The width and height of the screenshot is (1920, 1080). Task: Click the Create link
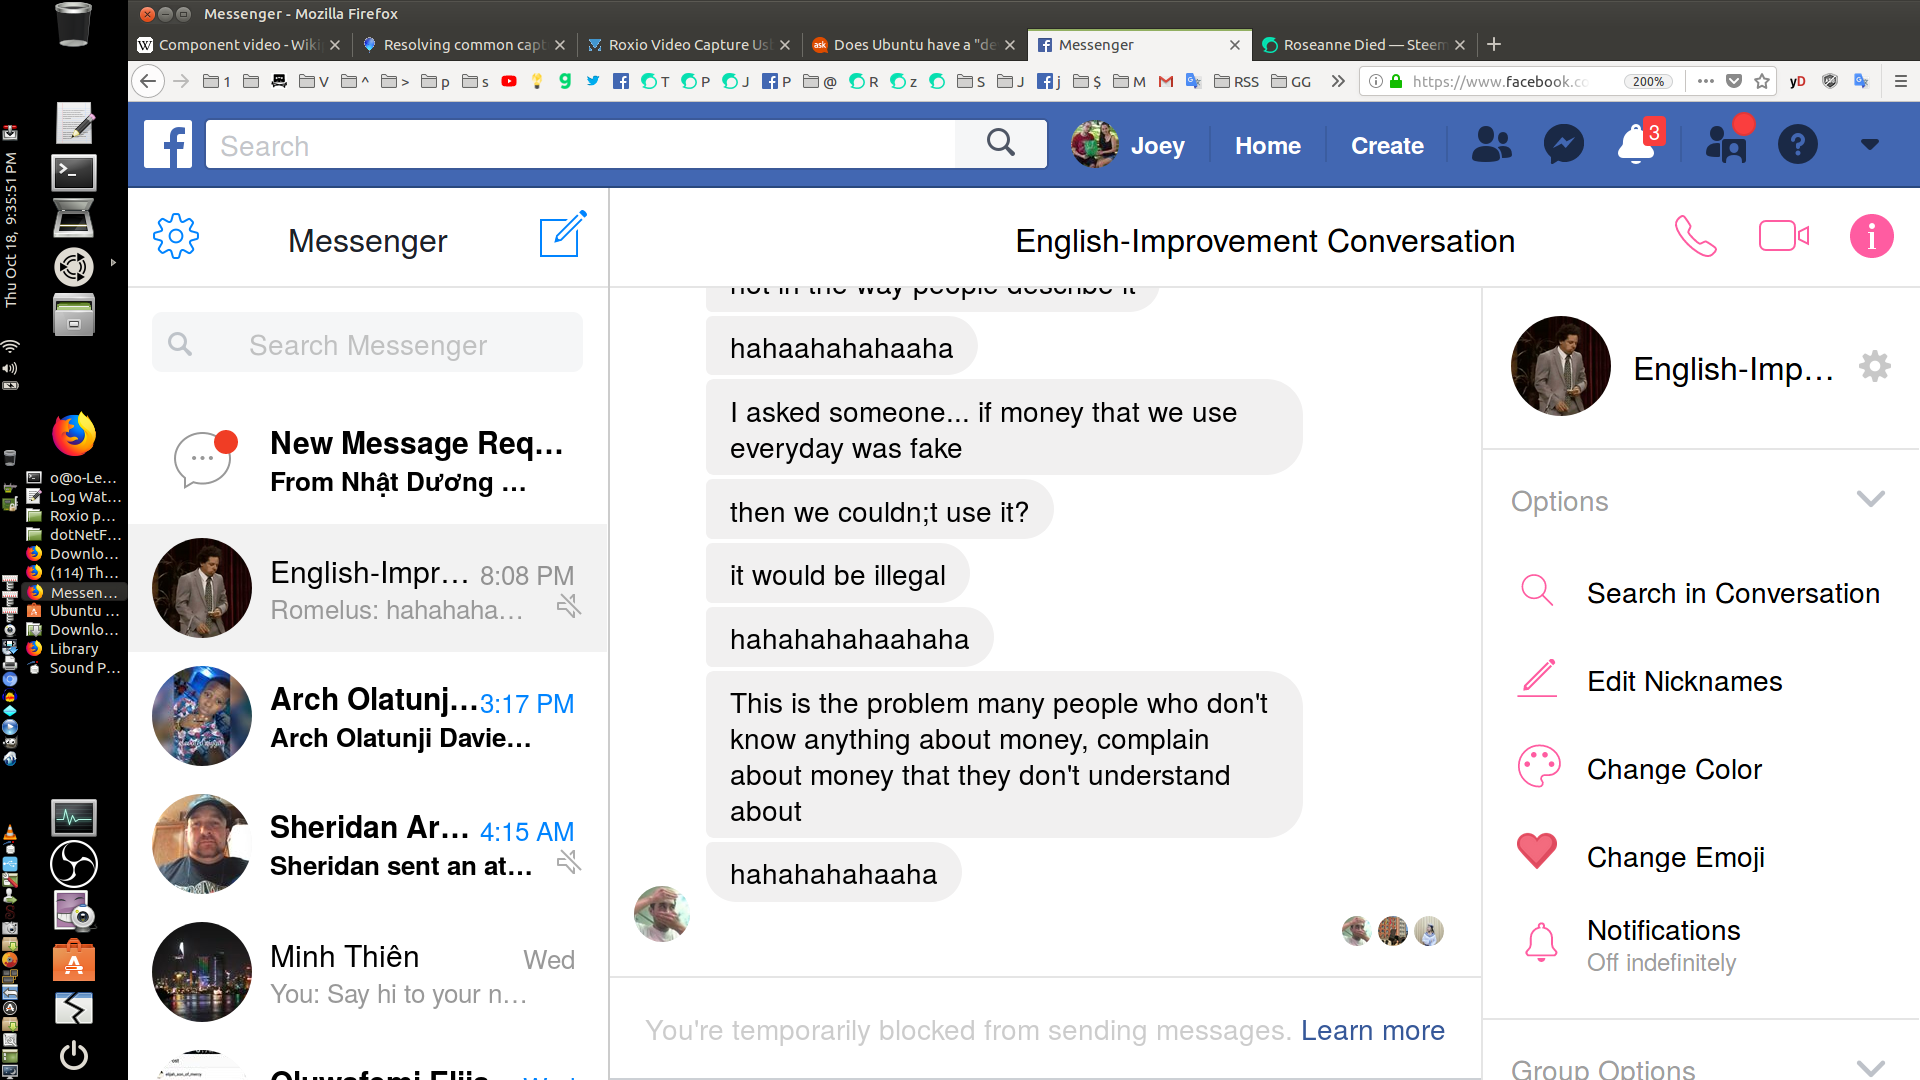click(x=1387, y=146)
